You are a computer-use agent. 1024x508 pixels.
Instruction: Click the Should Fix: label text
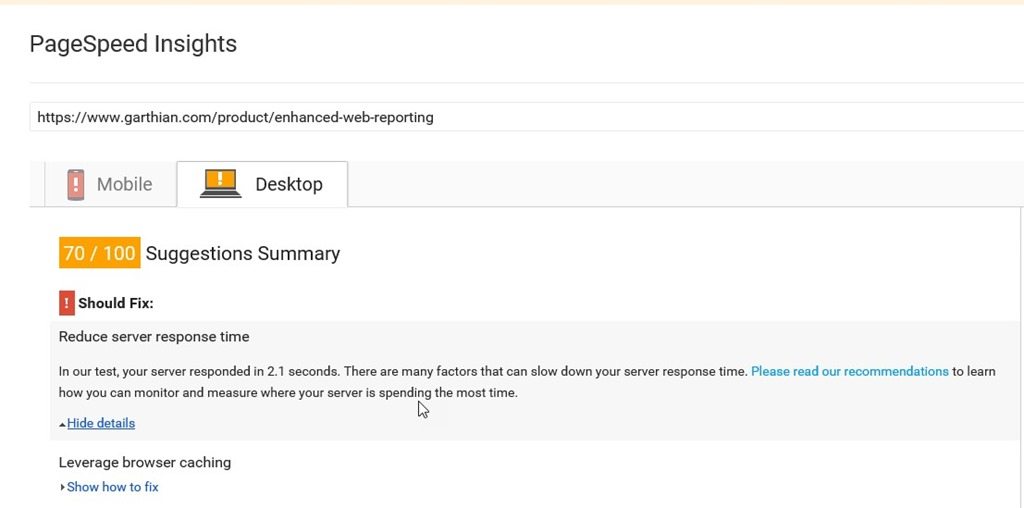(116, 304)
